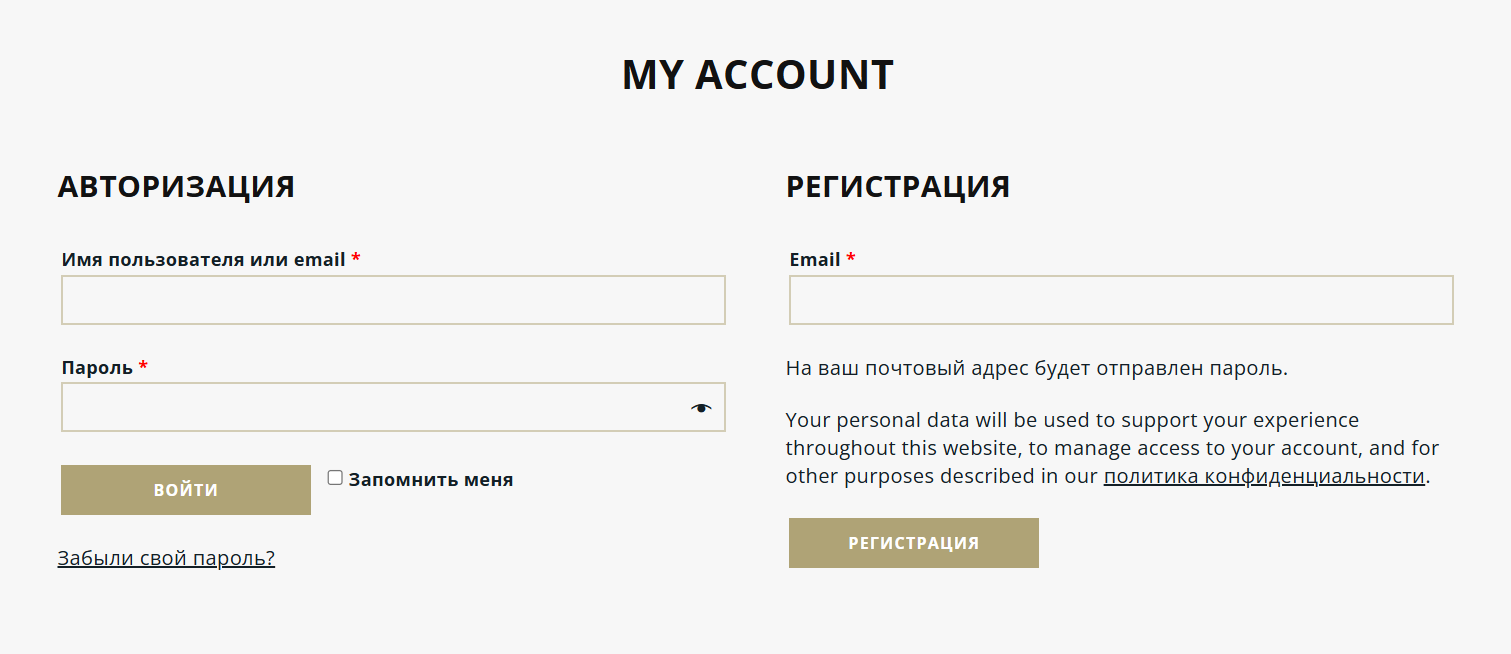The width and height of the screenshot is (1511, 654).
Task: Select the Email field under РЕГИСТРАЦИЯ
Action: 1120,299
